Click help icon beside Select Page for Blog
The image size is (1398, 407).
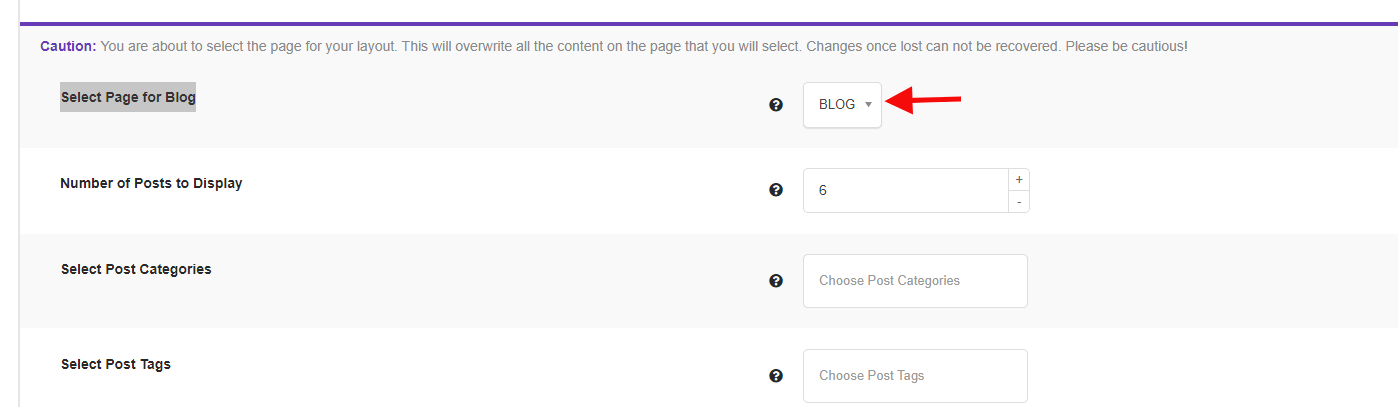(x=776, y=104)
